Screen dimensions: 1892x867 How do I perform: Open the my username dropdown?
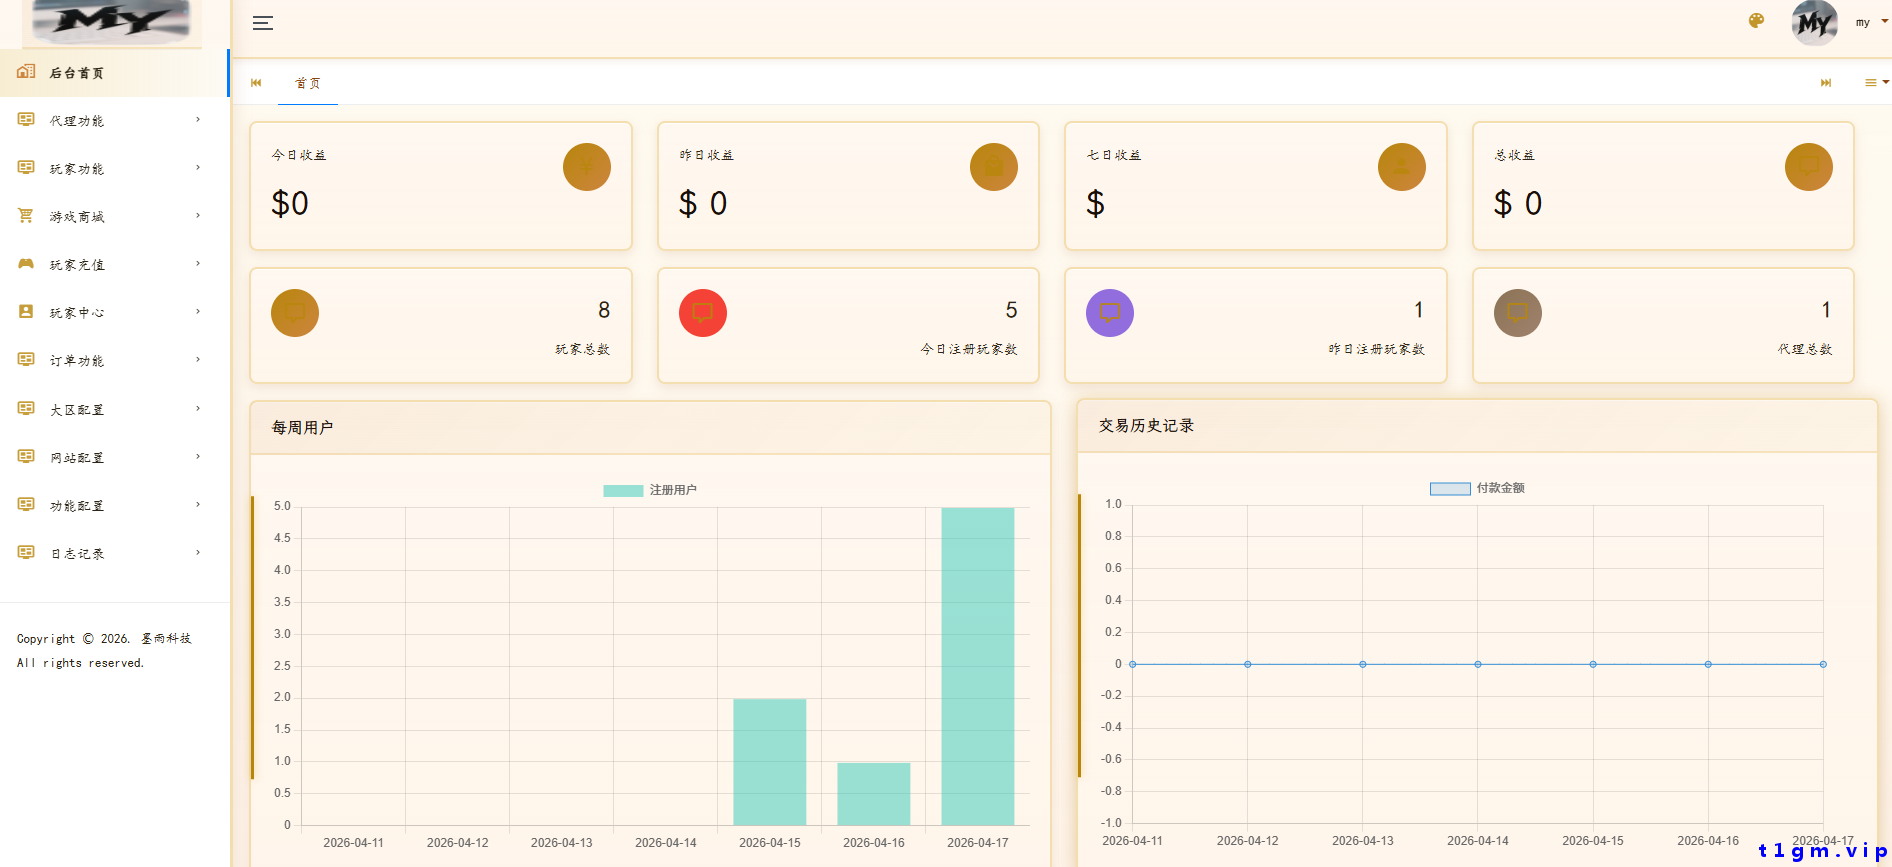pos(1868,22)
